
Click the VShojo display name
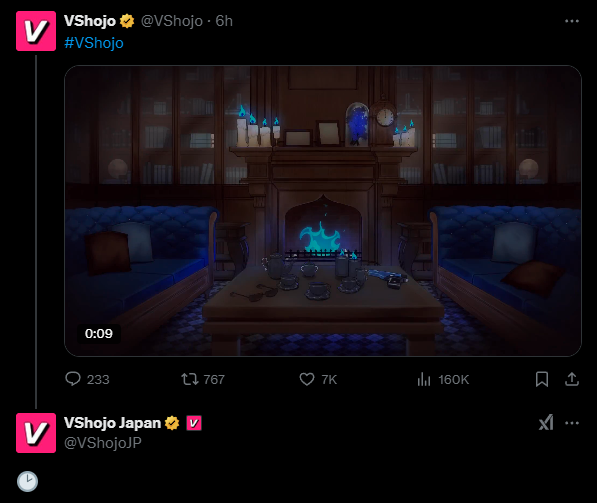[x=90, y=21]
